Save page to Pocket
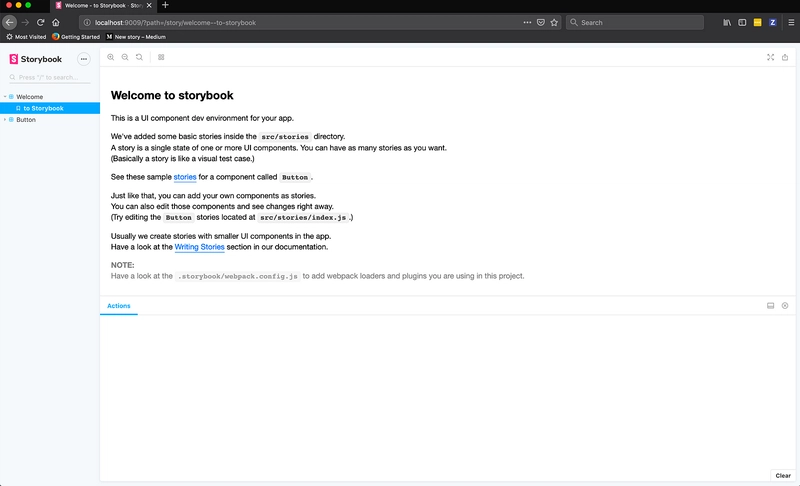 click(541, 22)
